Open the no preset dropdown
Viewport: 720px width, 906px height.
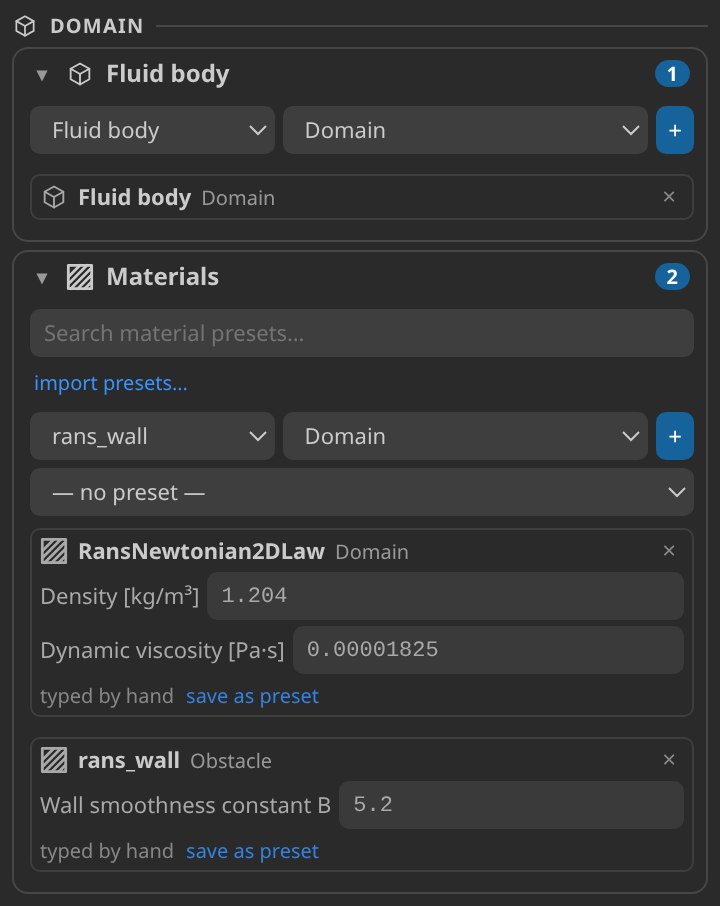coord(362,492)
